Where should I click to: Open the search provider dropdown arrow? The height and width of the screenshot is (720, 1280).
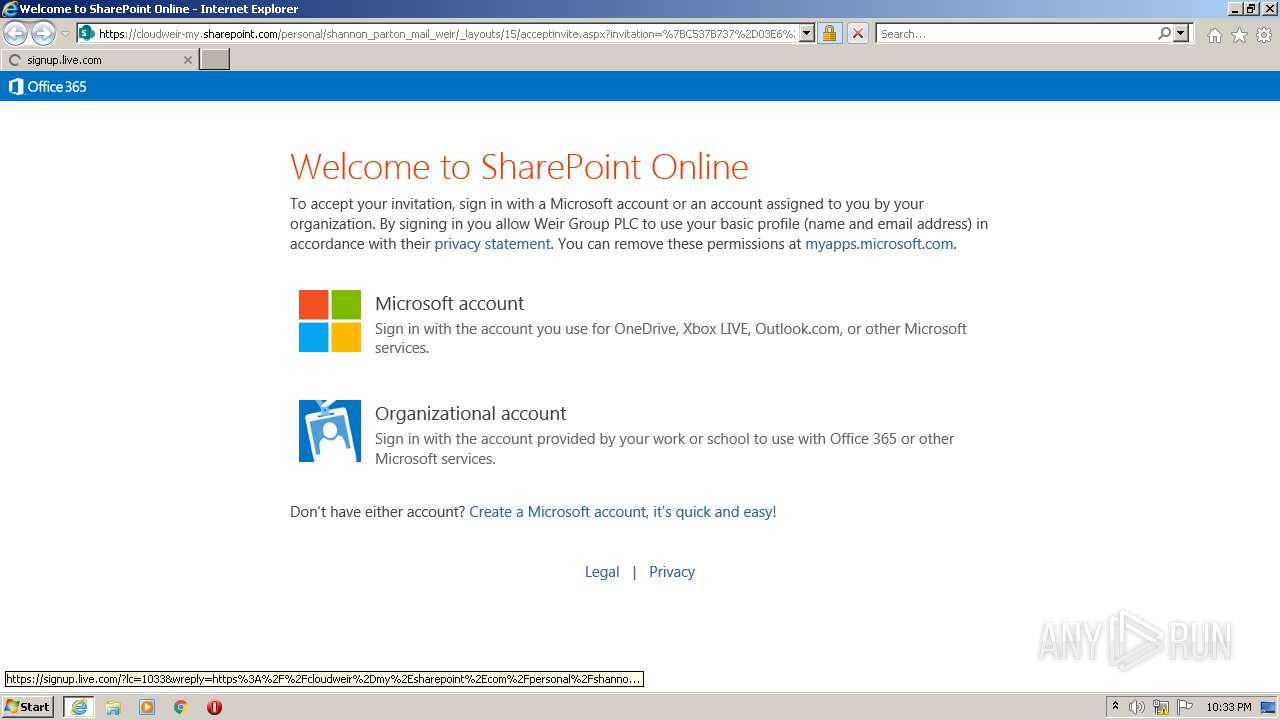tap(1181, 33)
